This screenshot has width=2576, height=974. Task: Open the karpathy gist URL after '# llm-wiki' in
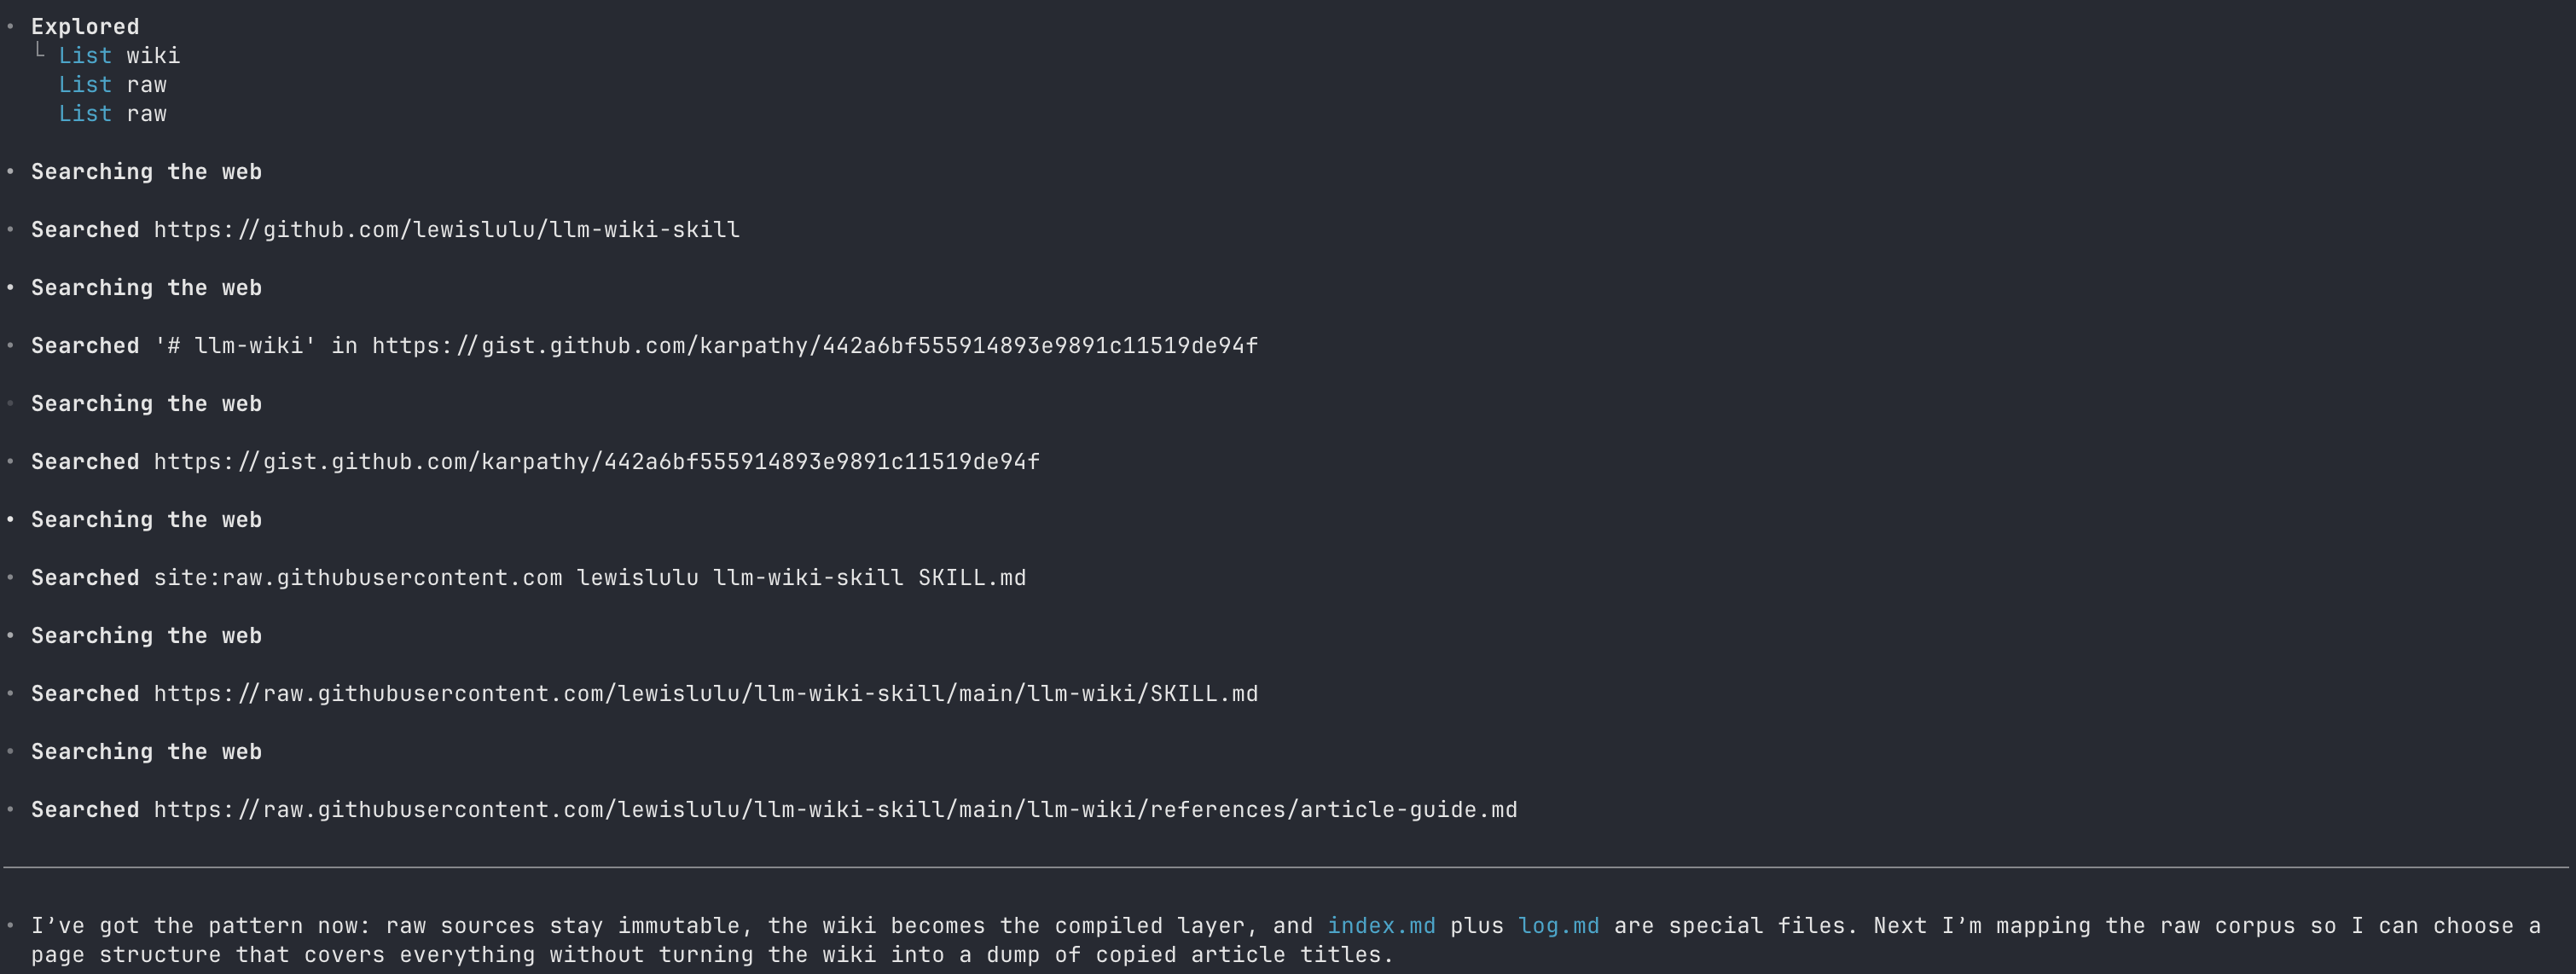[x=814, y=346]
